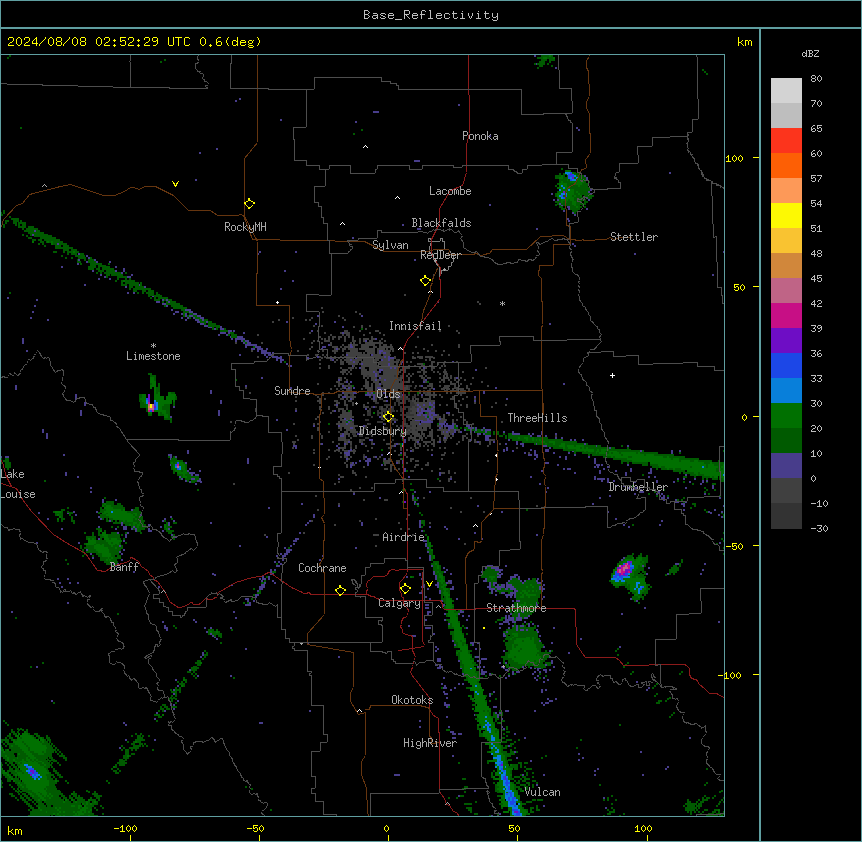Screen dimensions: 862x842
Task: Click the Innisfail city label
Action: [415, 326]
